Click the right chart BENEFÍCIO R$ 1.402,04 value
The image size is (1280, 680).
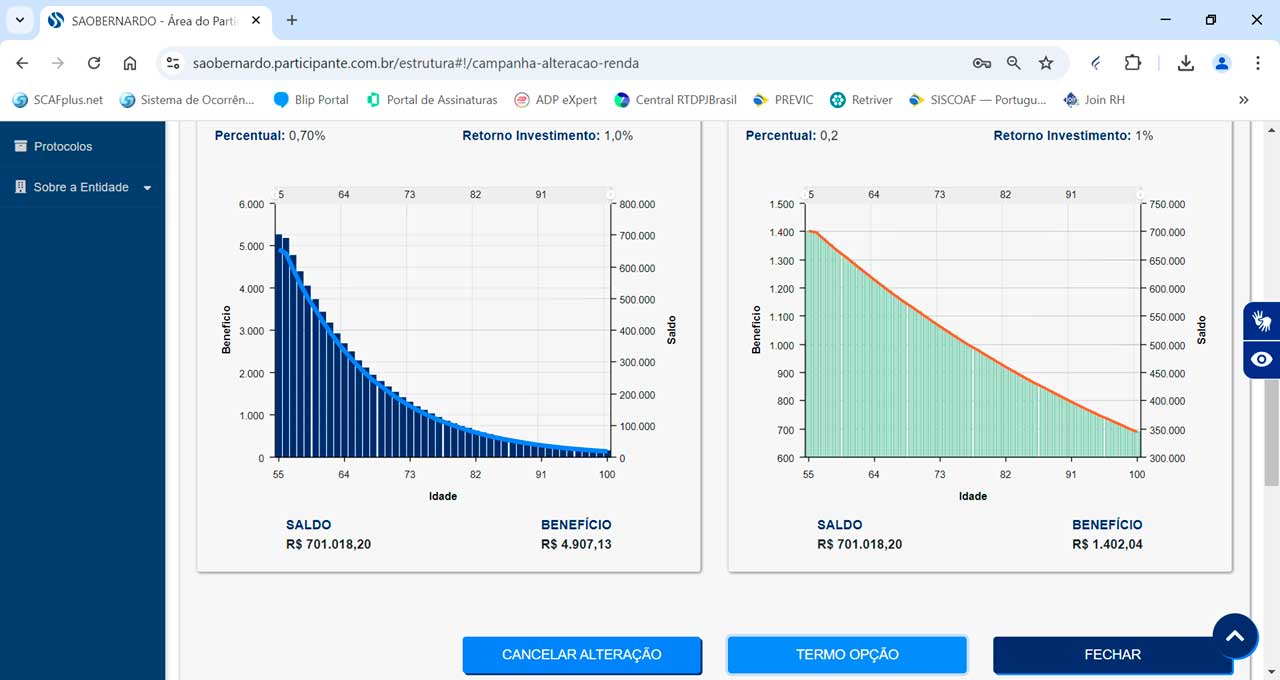(1107, 545)
